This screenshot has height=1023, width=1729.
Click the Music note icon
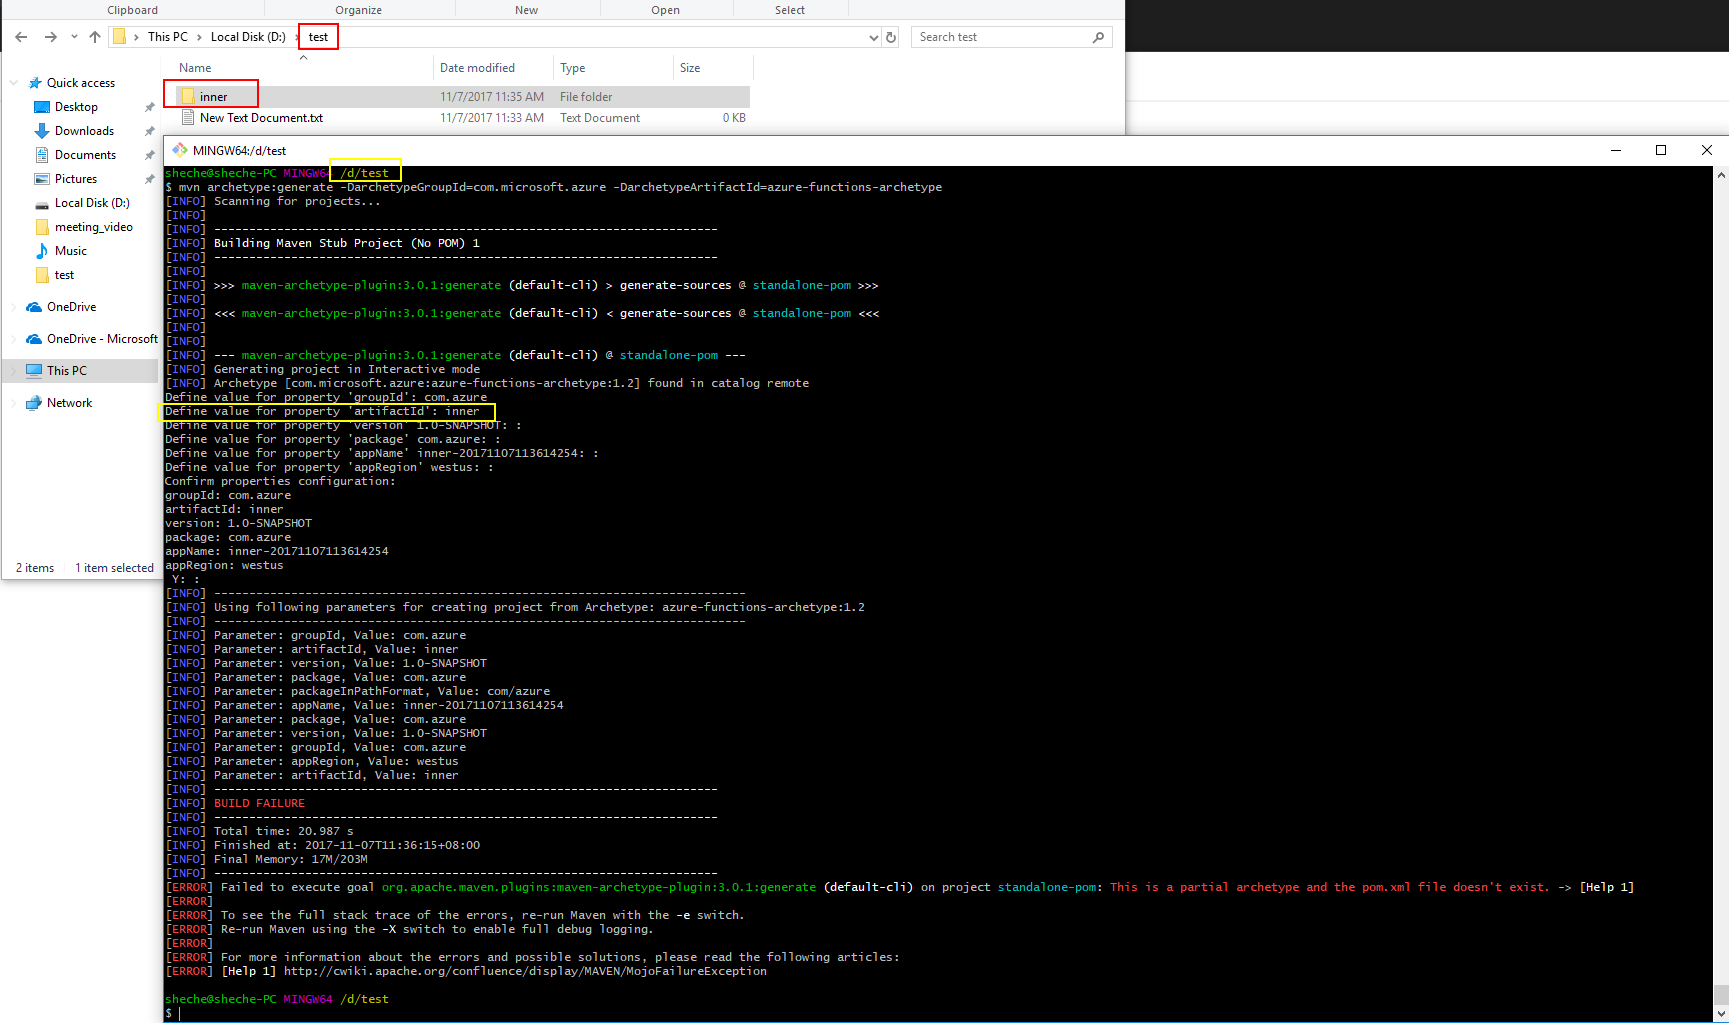(42, 251)
